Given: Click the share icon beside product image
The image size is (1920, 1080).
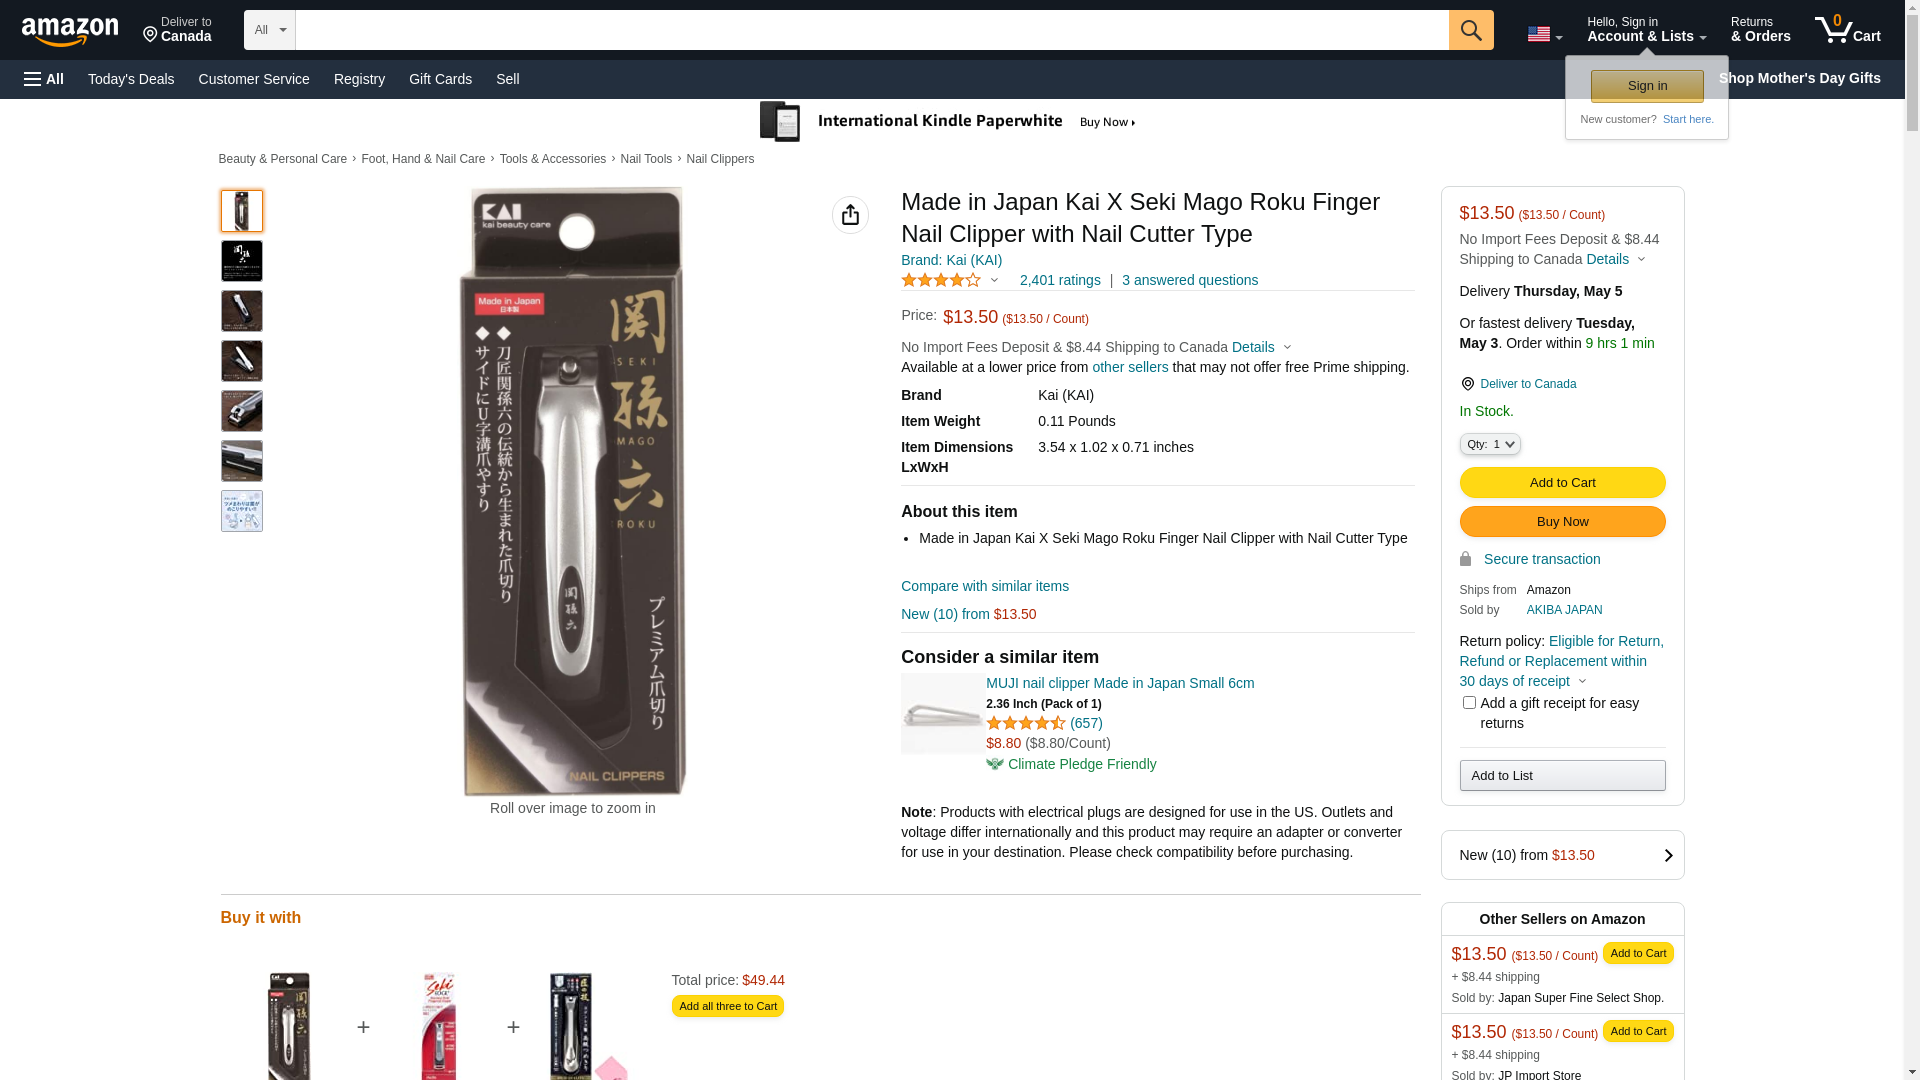Looking at the screenshot, I should pyautogui.click(x=850, y=215).
